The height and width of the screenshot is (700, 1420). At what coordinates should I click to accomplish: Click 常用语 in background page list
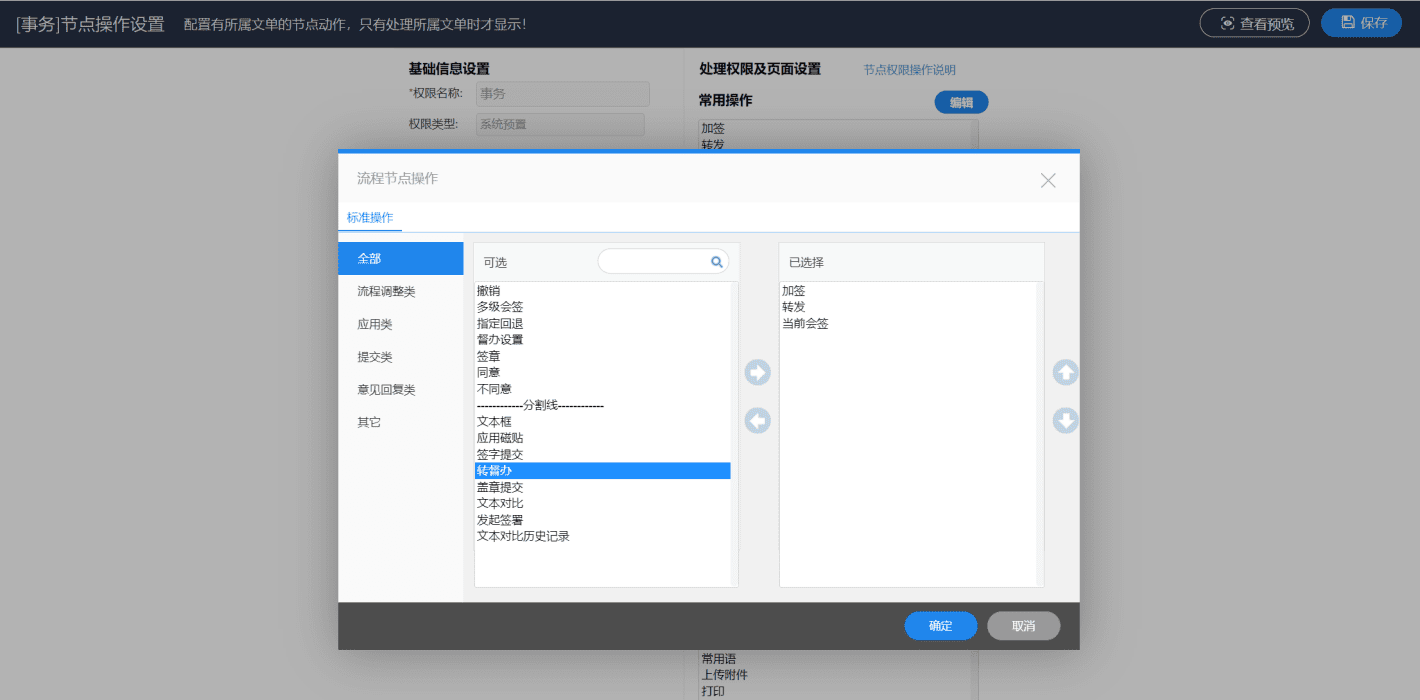click(x=719, y=659)
